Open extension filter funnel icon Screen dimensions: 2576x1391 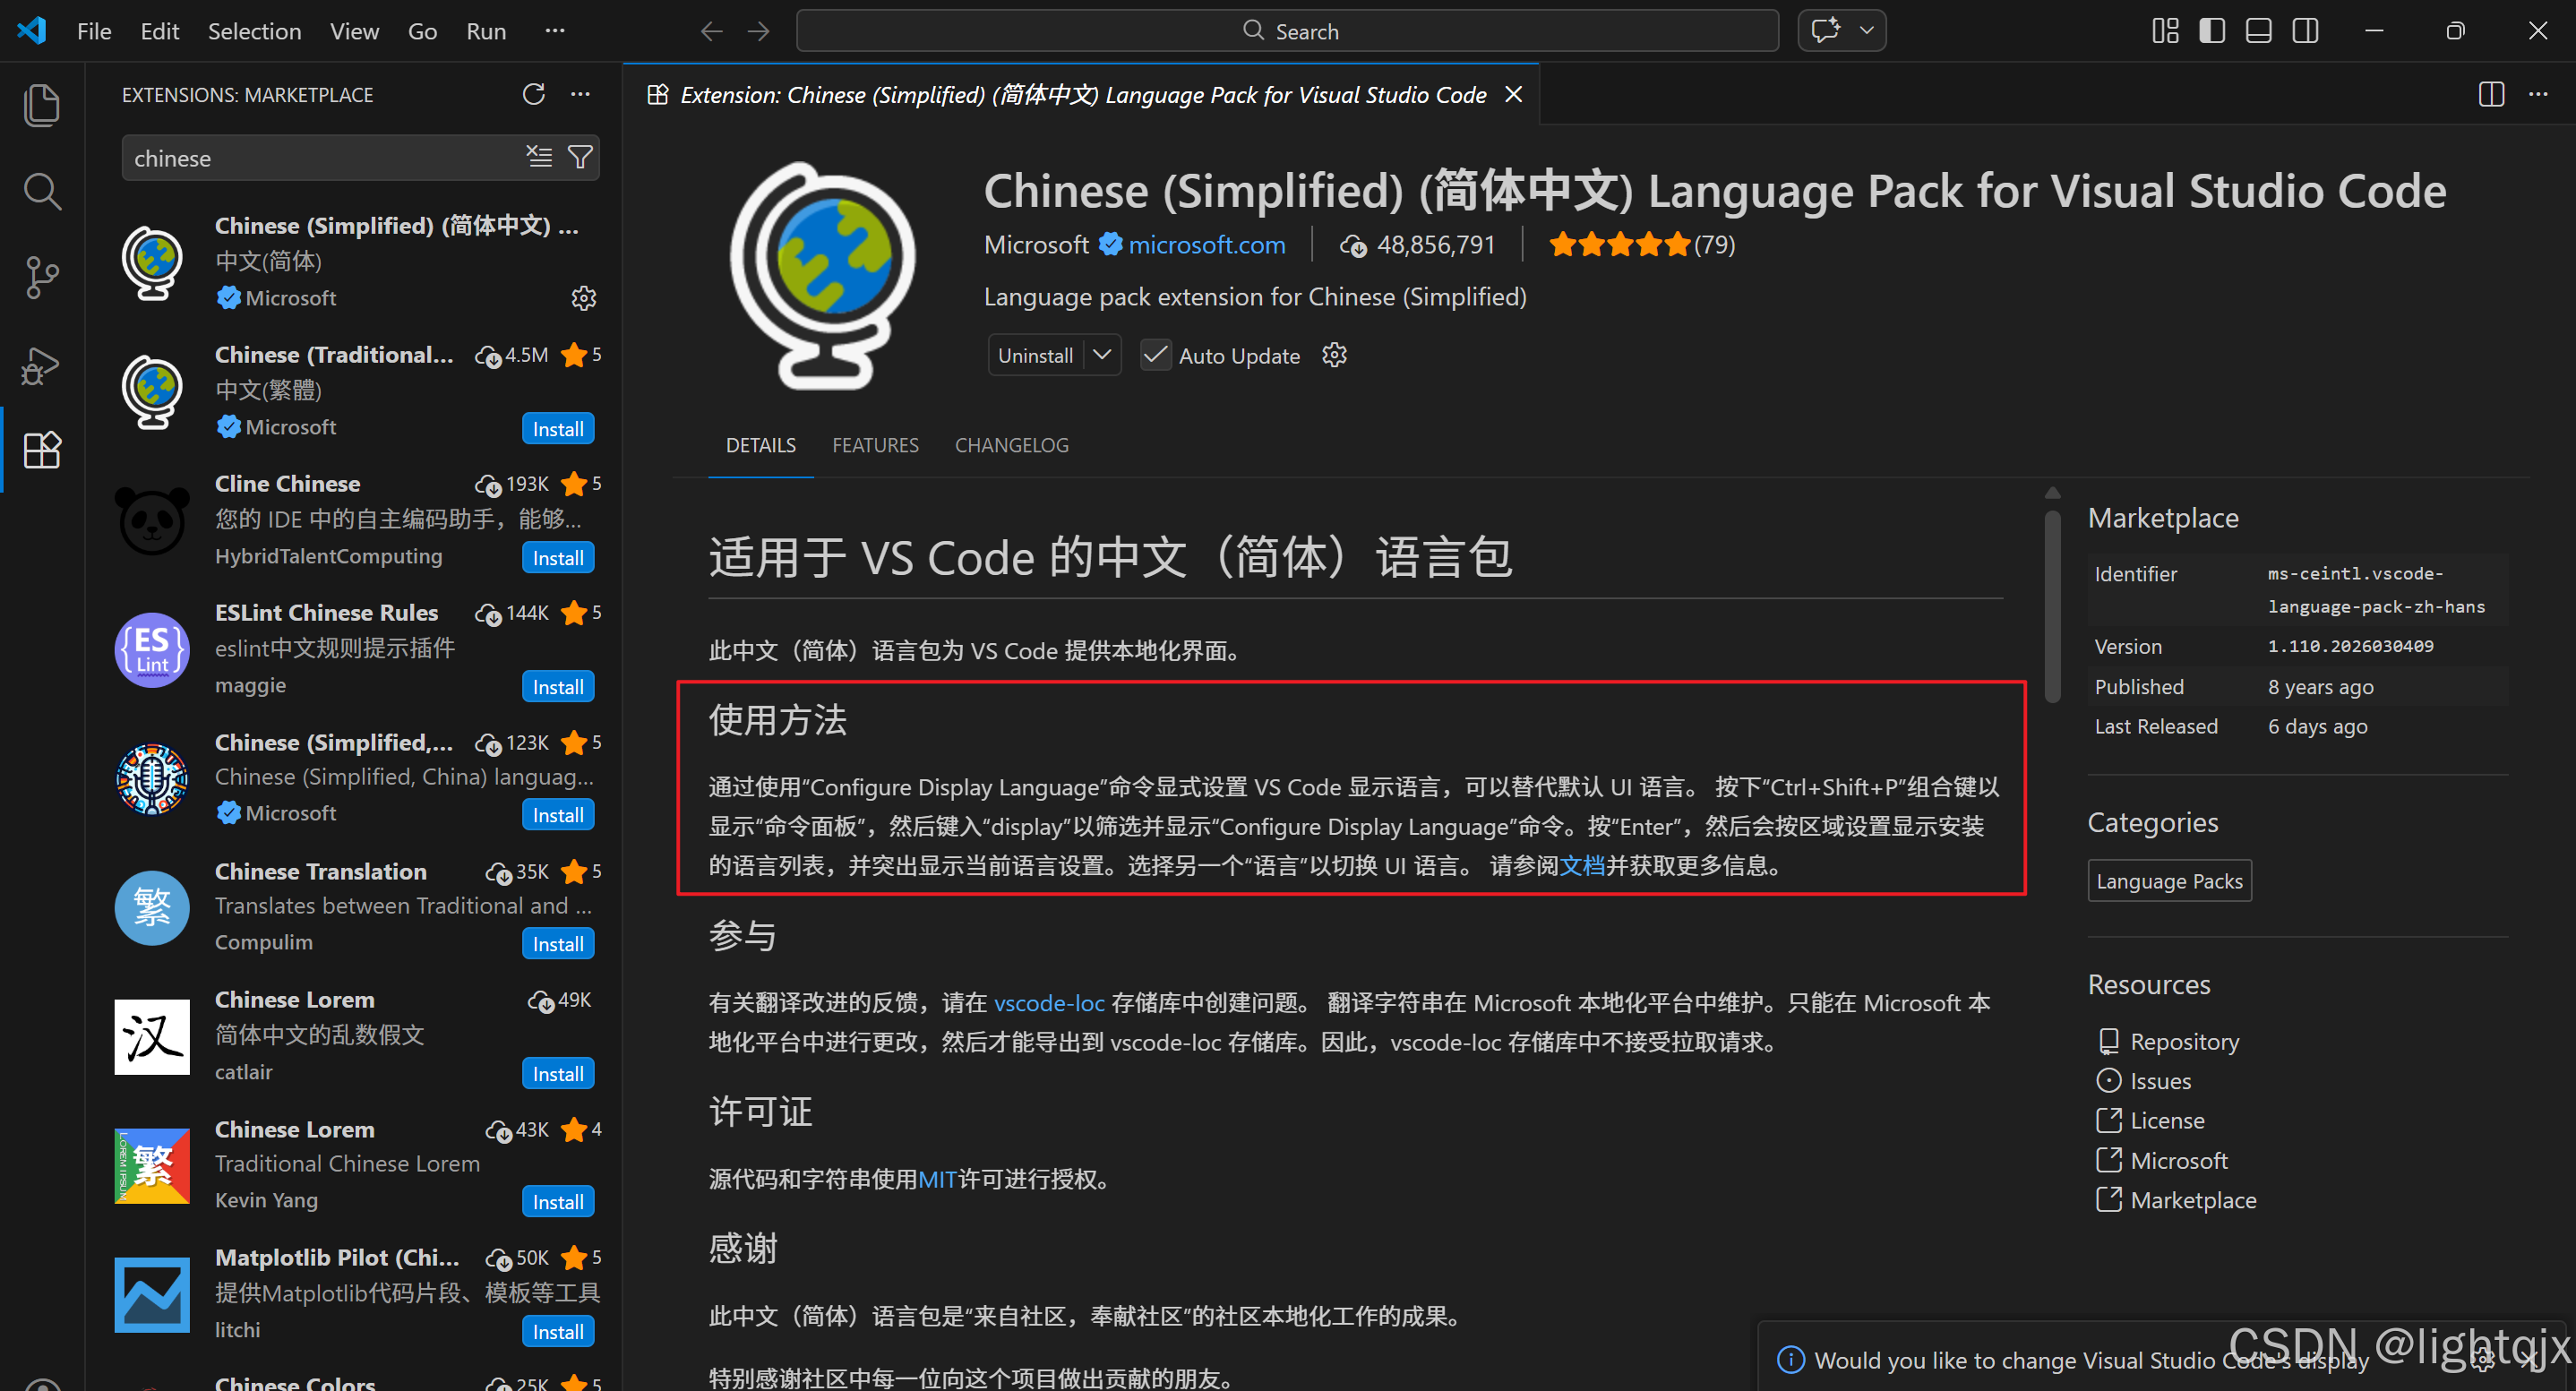click(580, 157)
